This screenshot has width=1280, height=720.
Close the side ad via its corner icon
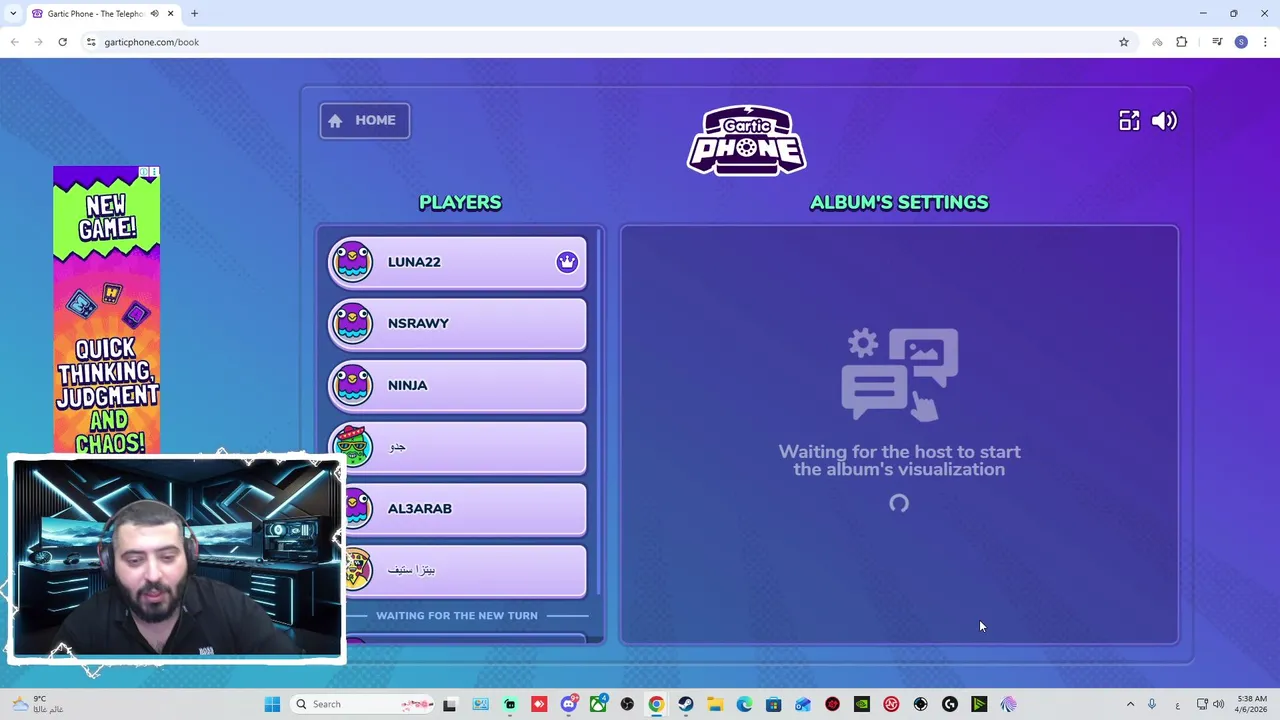154,173
